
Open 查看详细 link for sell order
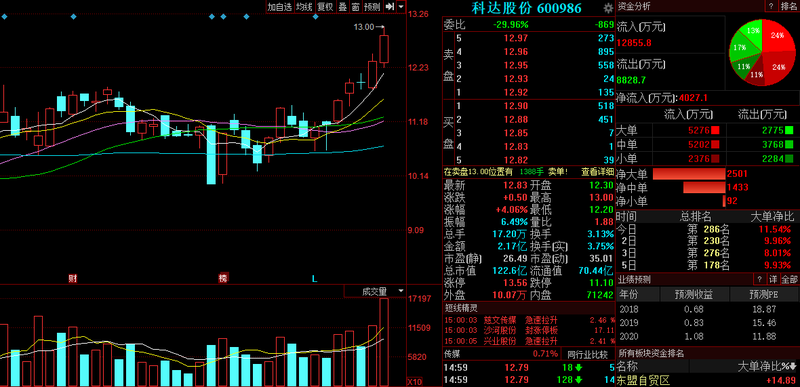[597, 172]
